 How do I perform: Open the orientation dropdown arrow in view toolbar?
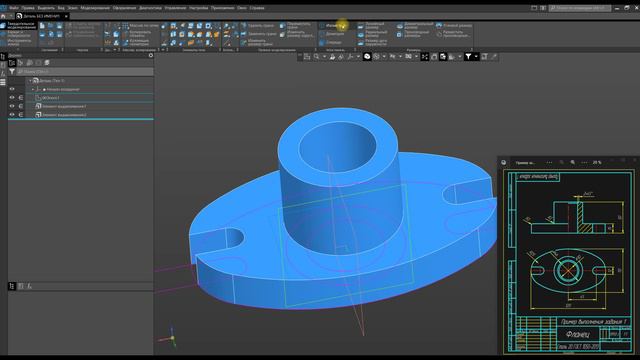358,57
